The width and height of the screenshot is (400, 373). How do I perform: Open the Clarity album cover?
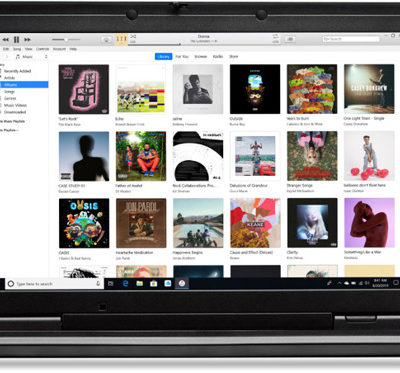click(x=312, y=223)
